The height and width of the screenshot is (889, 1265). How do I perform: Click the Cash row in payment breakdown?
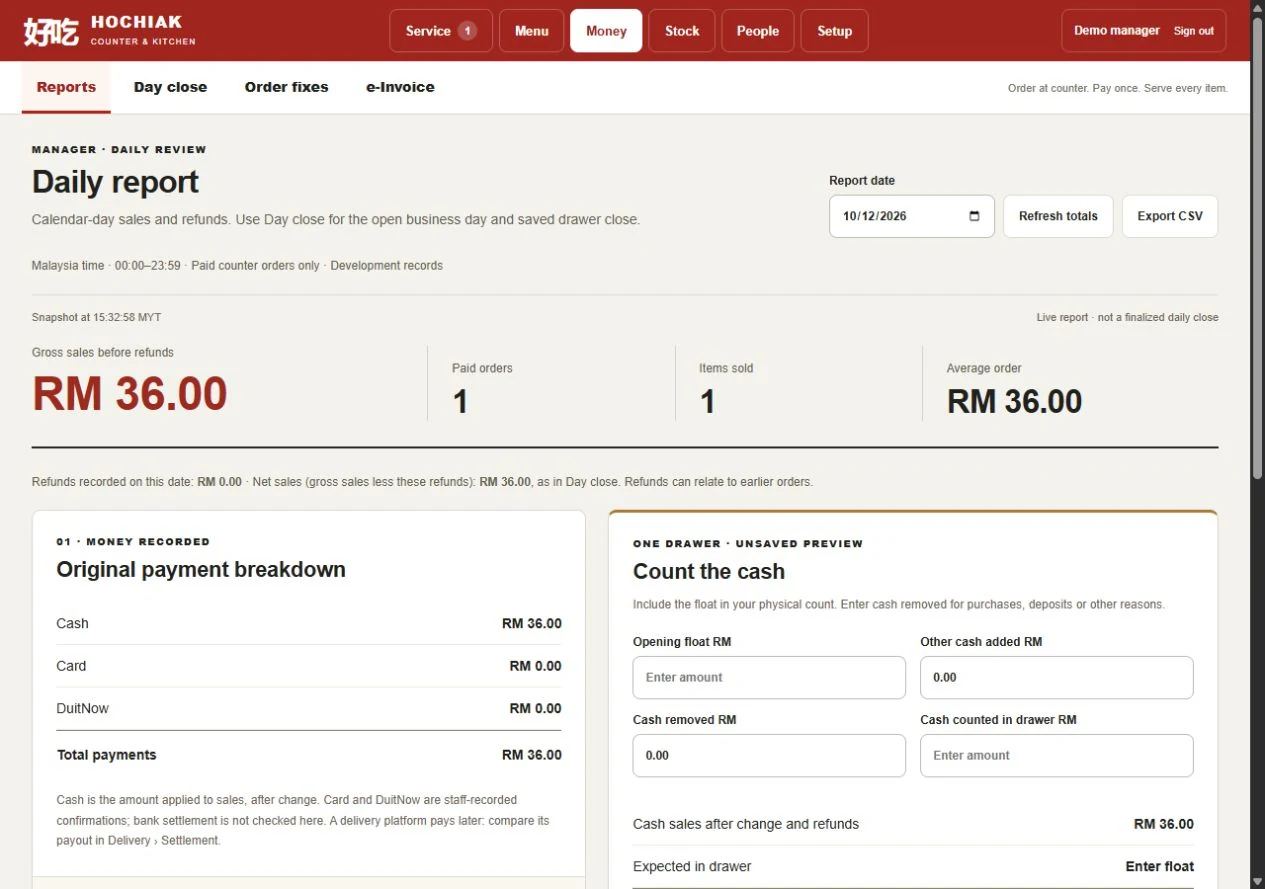pyautogui.click(x=309, y=623)
